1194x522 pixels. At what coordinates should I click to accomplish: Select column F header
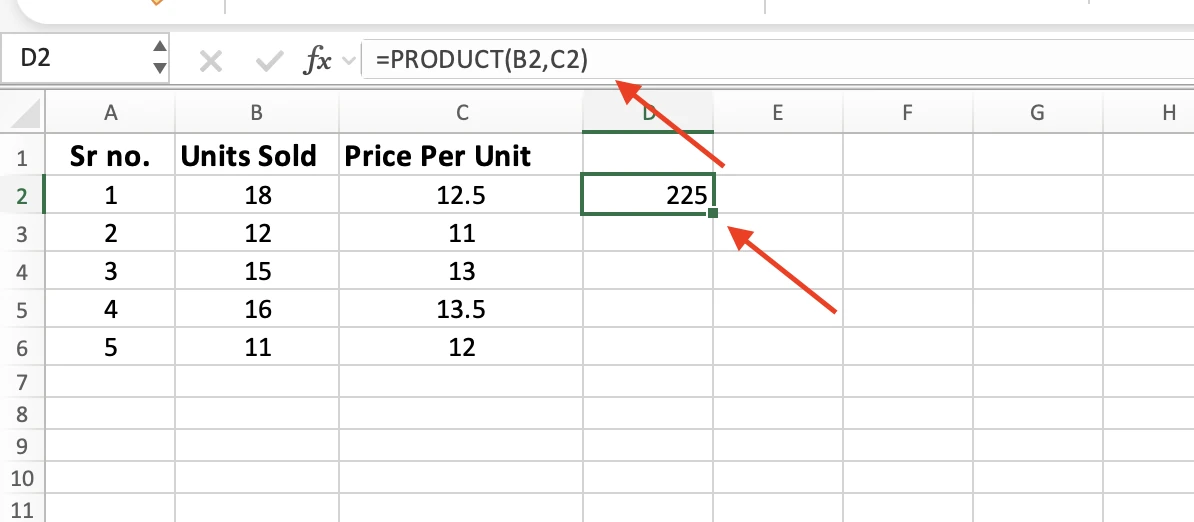tap(907, 113)
